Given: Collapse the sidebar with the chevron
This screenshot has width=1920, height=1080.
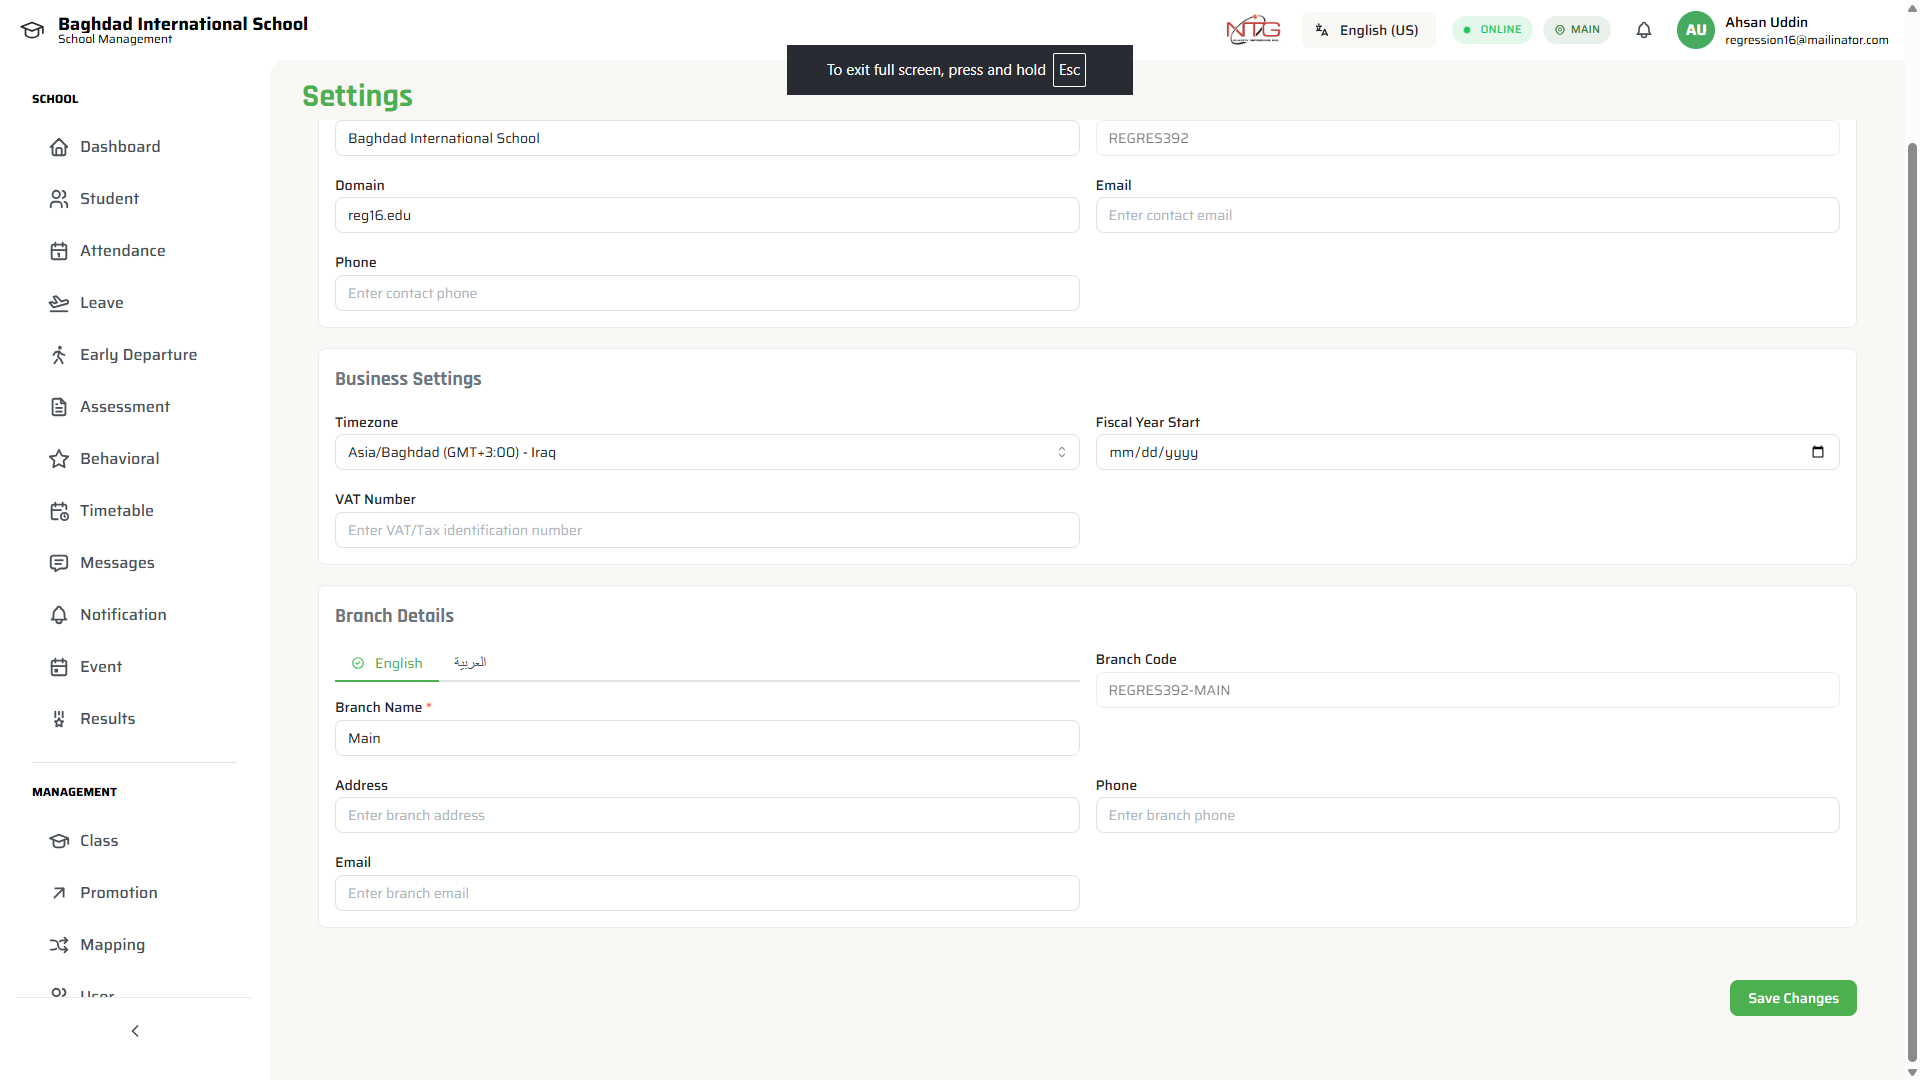Looking at the screenshot, I should tap(135, 1031).
